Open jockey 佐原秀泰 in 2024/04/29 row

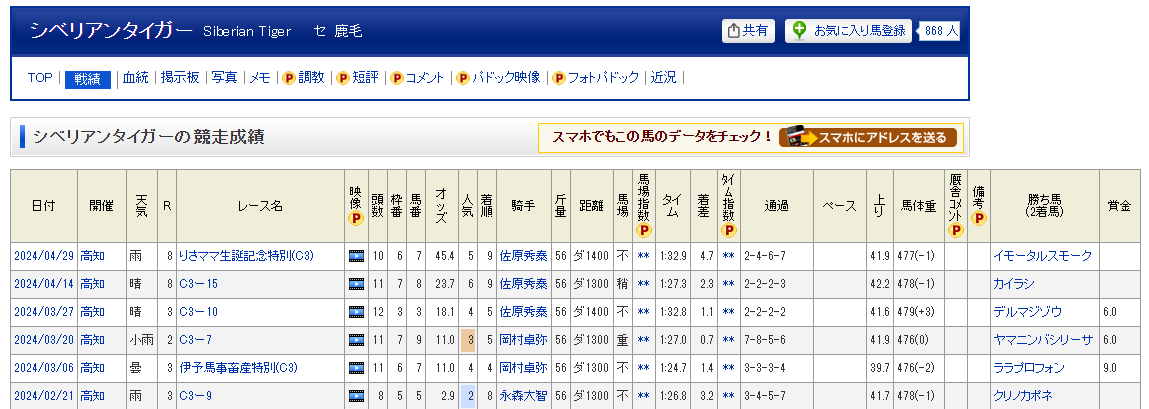tap(523, 256)
